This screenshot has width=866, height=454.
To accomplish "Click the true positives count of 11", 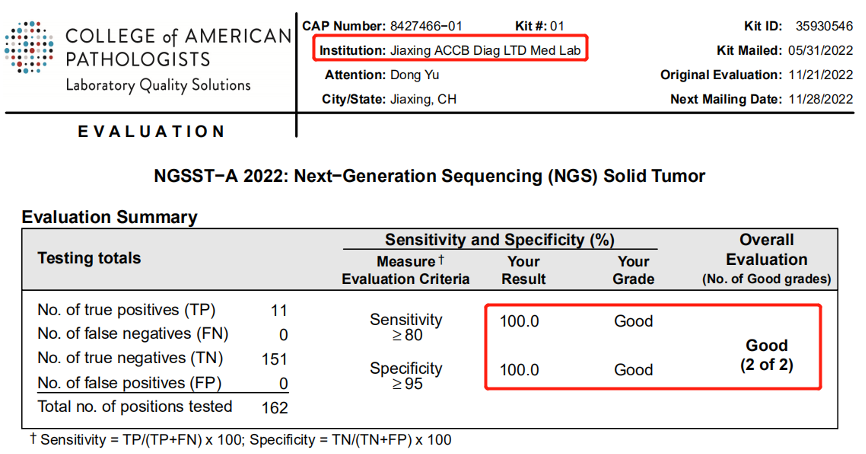I will [279, 310].
